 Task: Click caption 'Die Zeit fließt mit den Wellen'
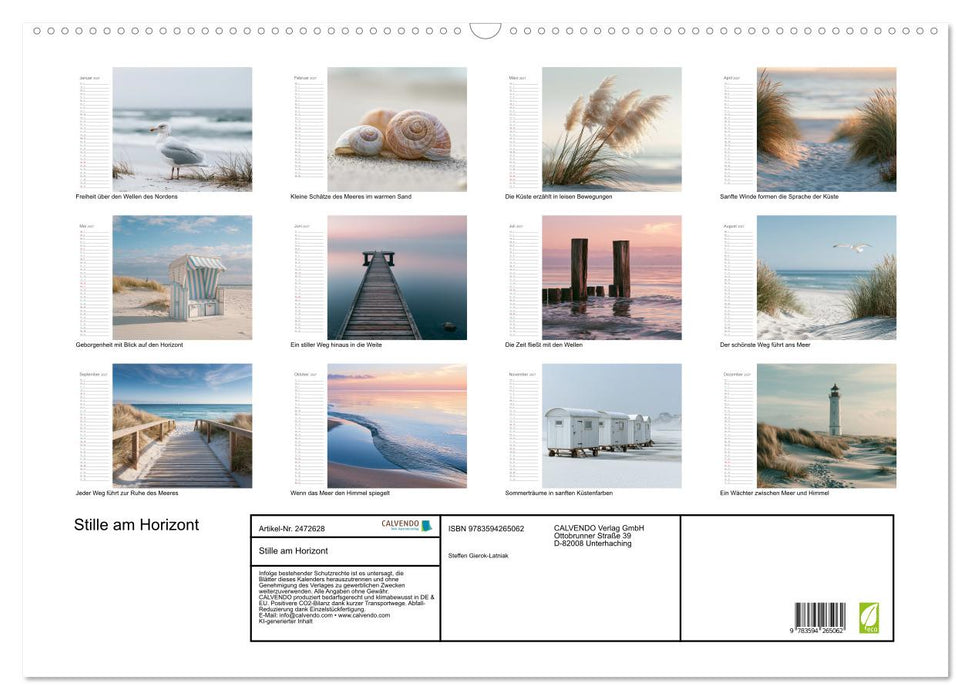tap(544, 344)
